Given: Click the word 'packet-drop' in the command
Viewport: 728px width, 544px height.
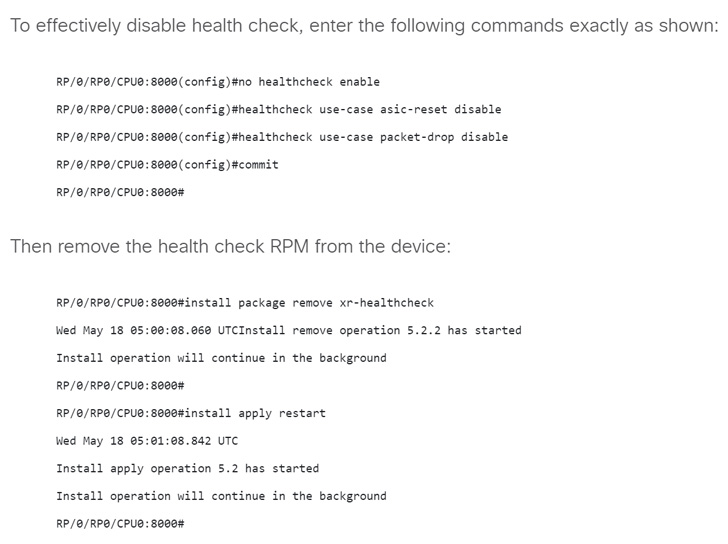Looking at the screenshot, I should (417, 137).
